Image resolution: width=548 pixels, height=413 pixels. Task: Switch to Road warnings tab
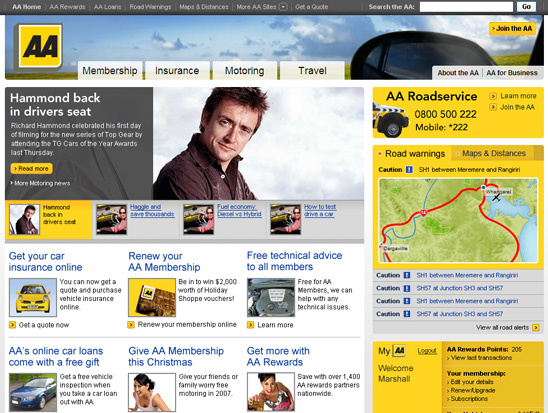(414, 153)
